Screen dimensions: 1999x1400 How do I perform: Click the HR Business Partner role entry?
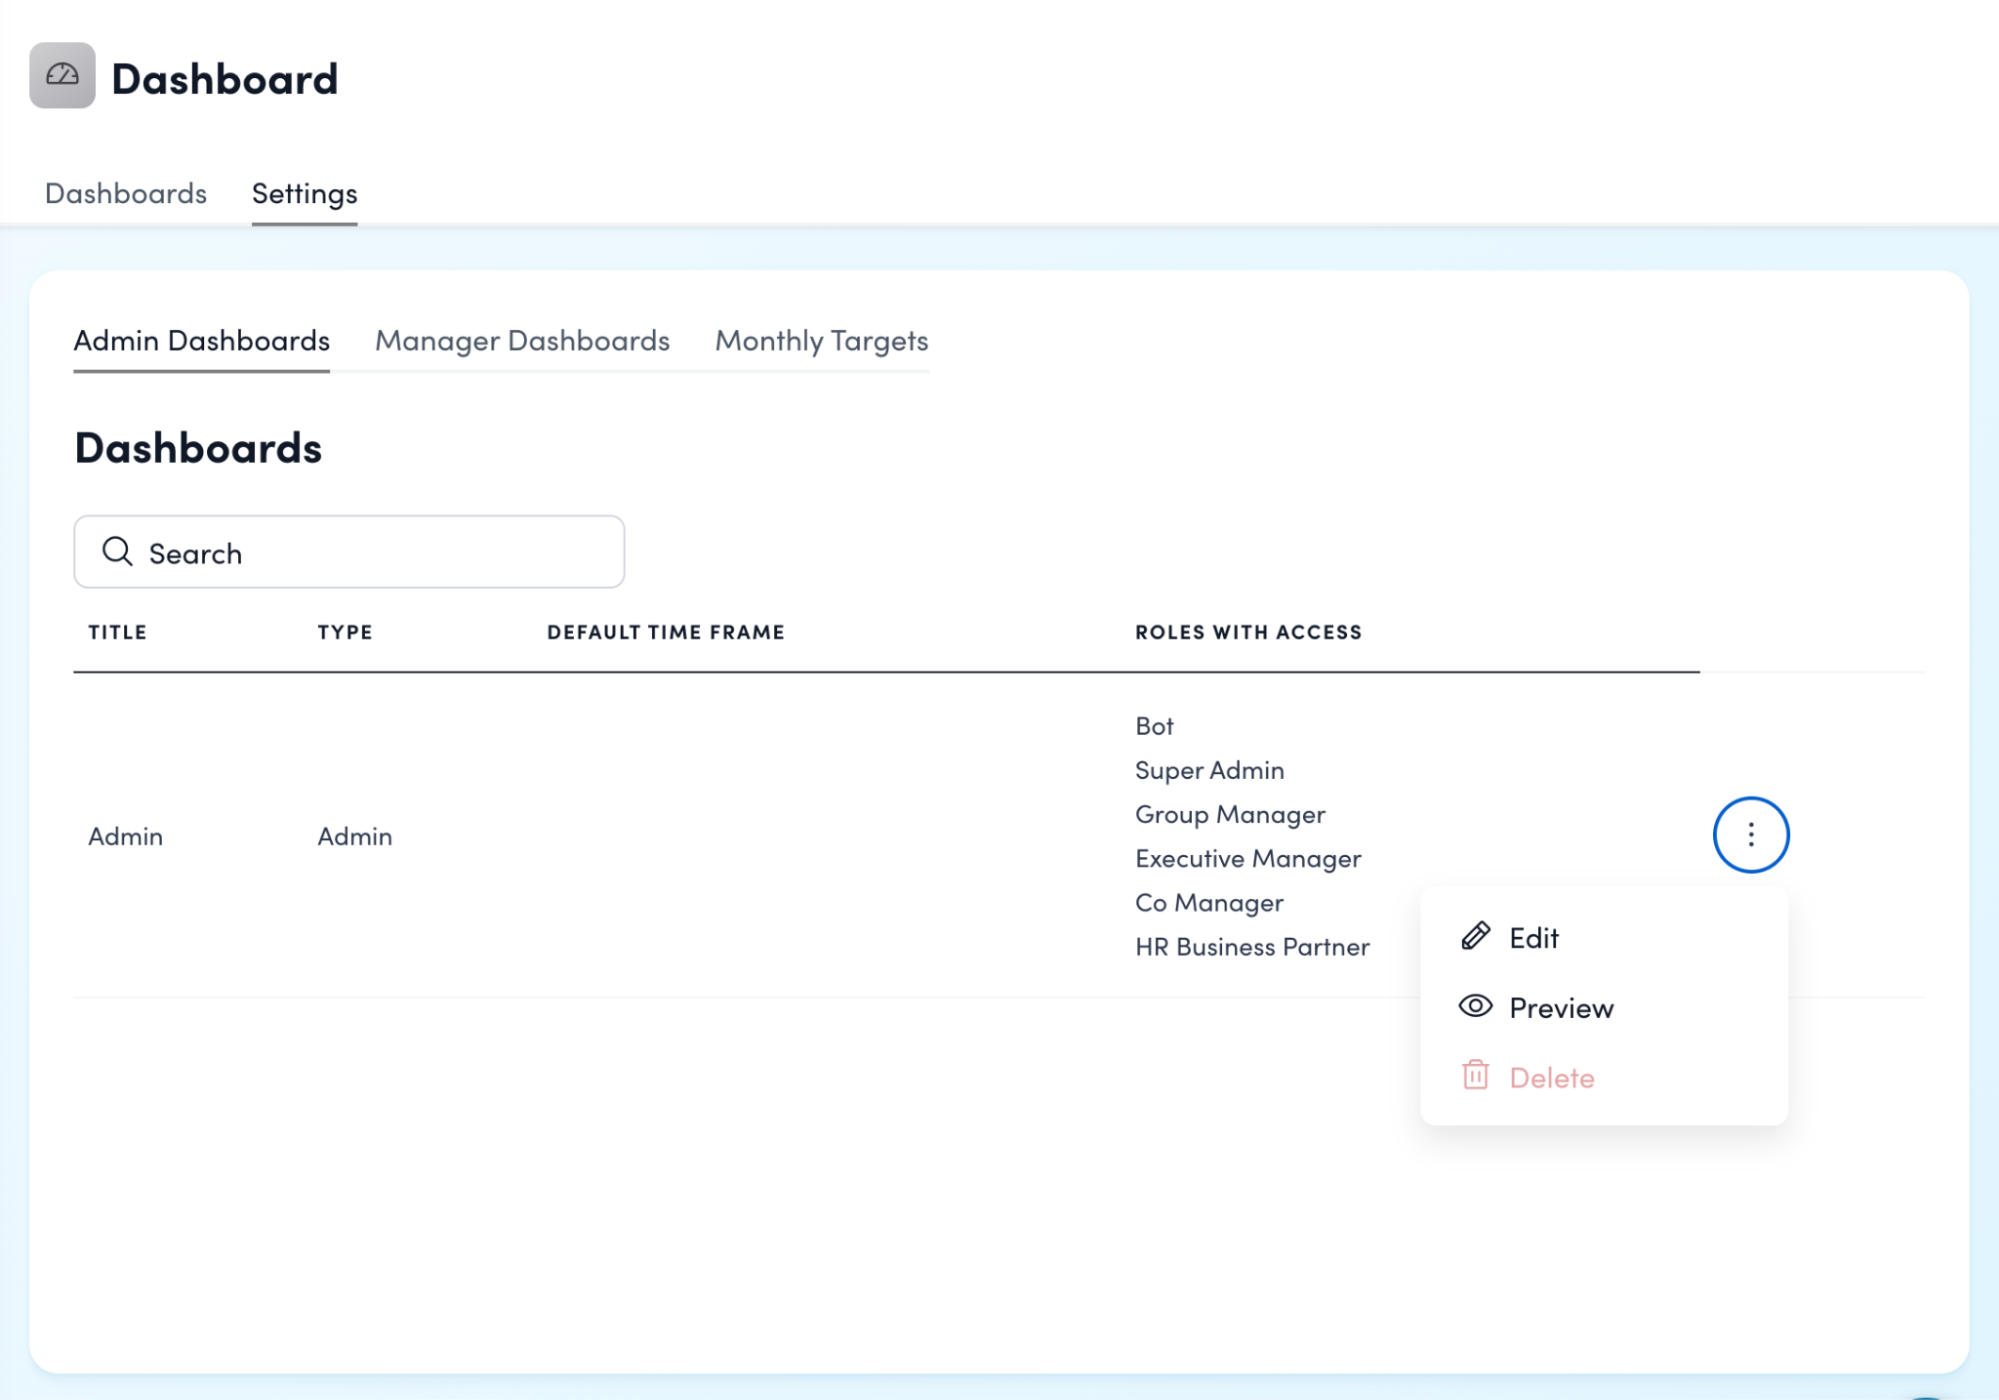pyautogui.click(x=1252, y=946)
